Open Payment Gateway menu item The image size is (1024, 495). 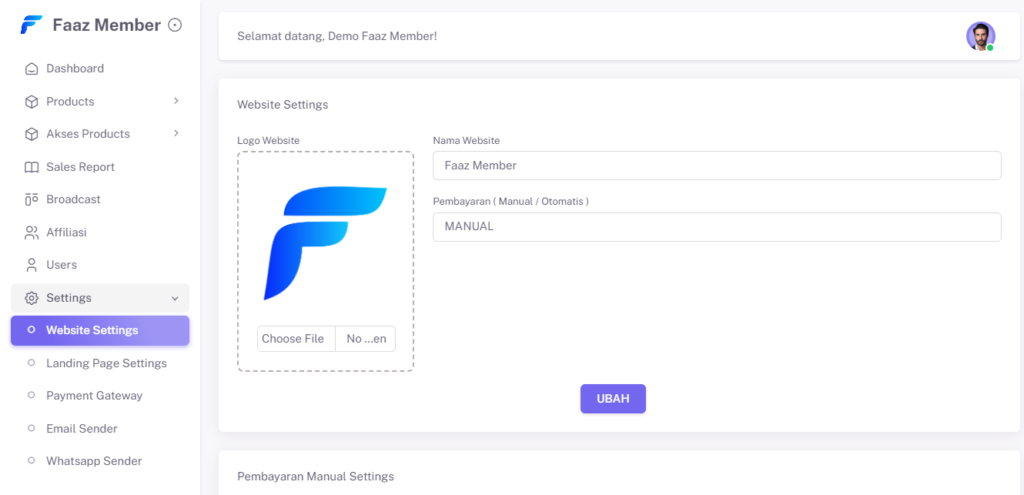pyautogui.click(x=94, y=396)
